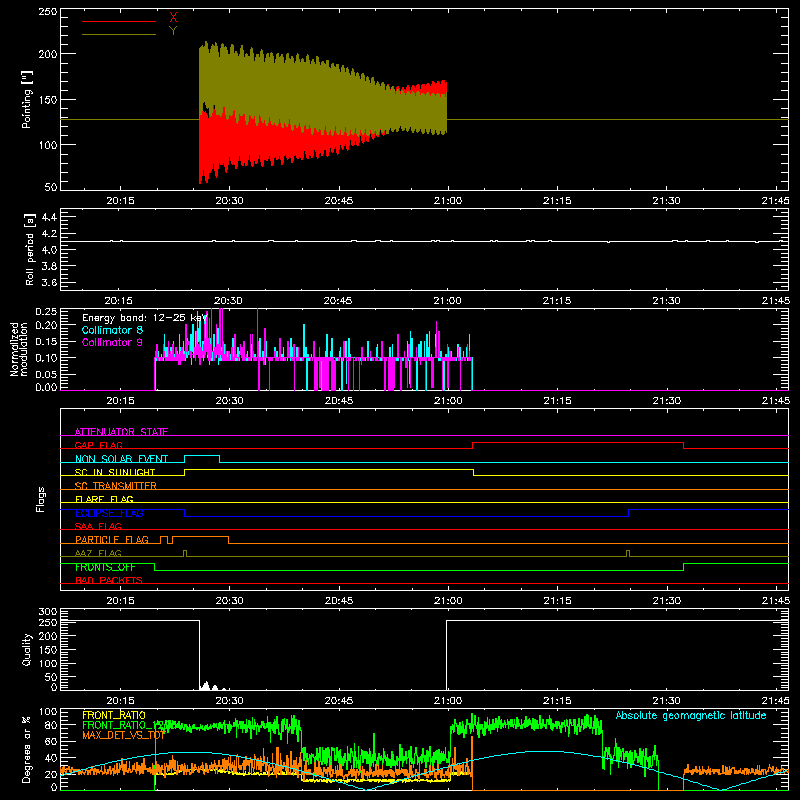Click the GAP_FLAG label
The image size is (800, 800).
coord(98,445)
